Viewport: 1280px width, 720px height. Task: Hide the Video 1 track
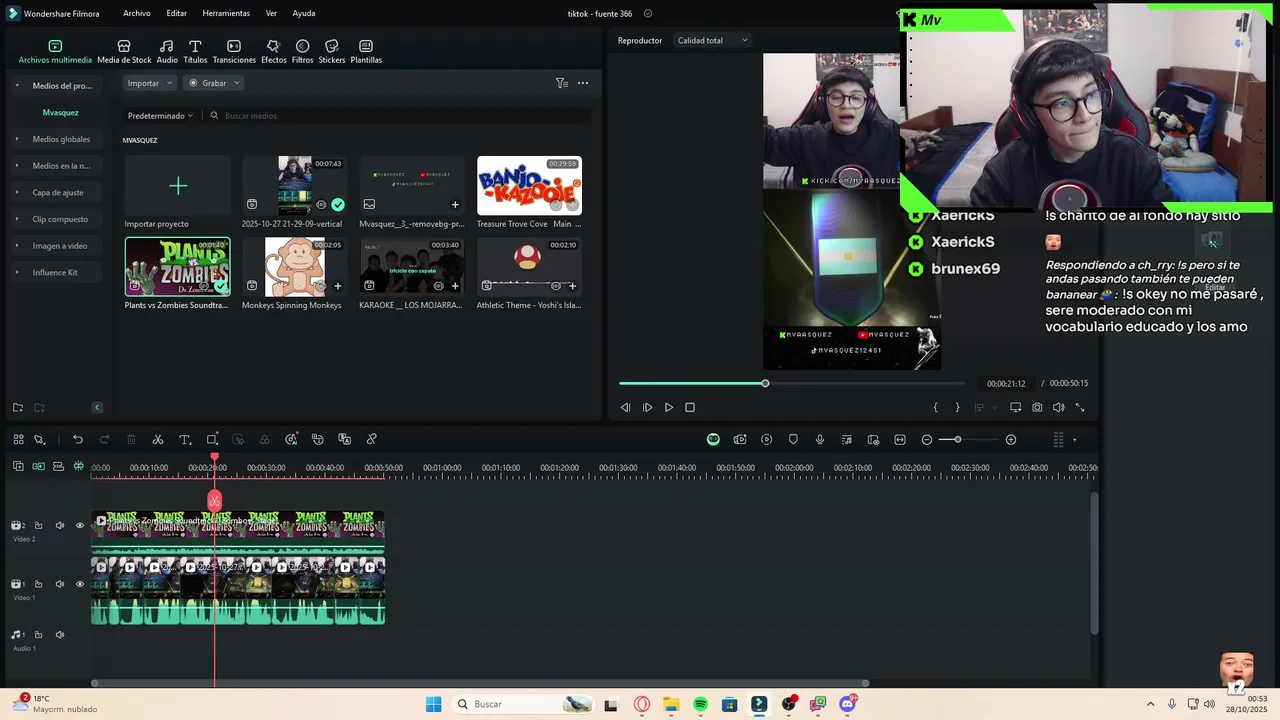(80, 584)
